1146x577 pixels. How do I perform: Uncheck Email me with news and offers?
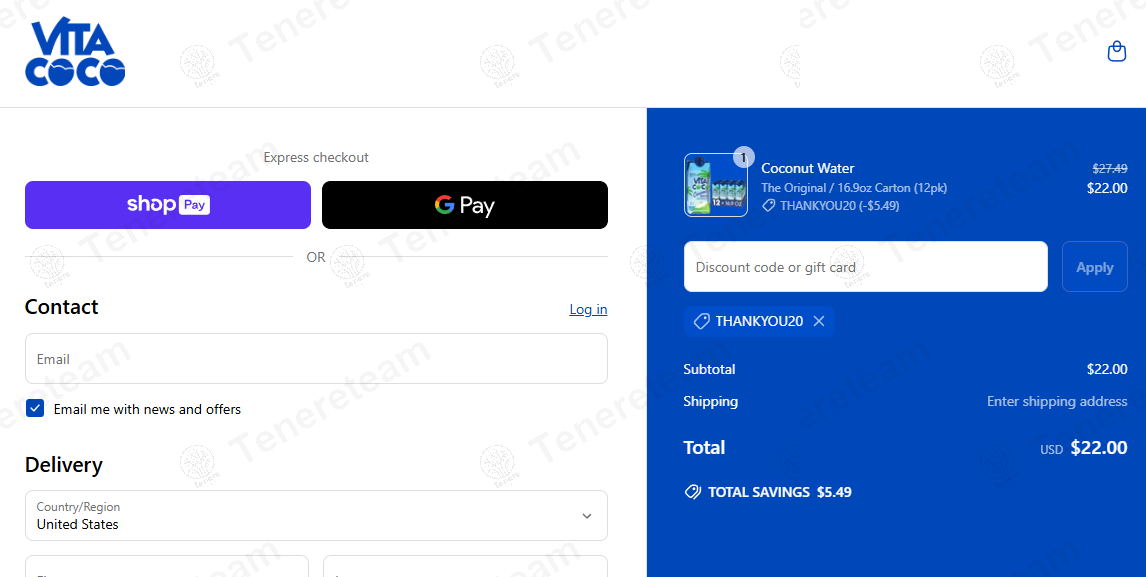point(35,408)
